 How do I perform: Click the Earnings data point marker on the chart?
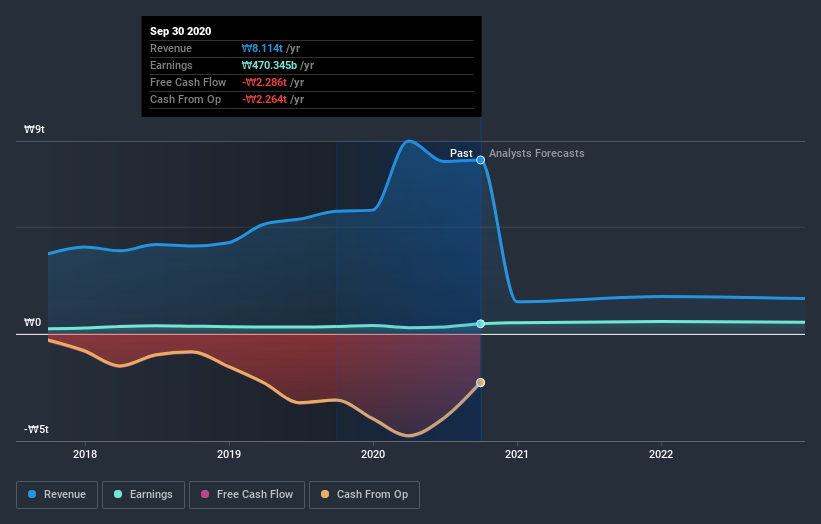tap(480, 324)
